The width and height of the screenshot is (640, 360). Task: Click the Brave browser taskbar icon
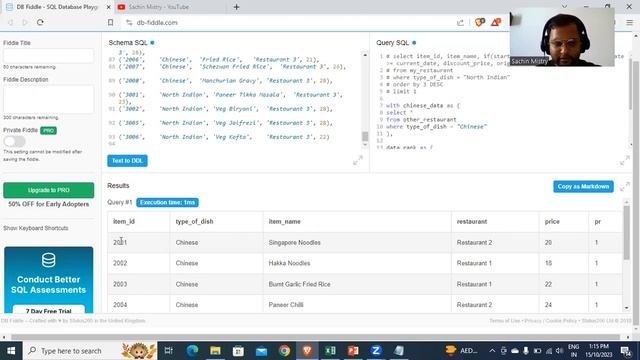point(307,351)
